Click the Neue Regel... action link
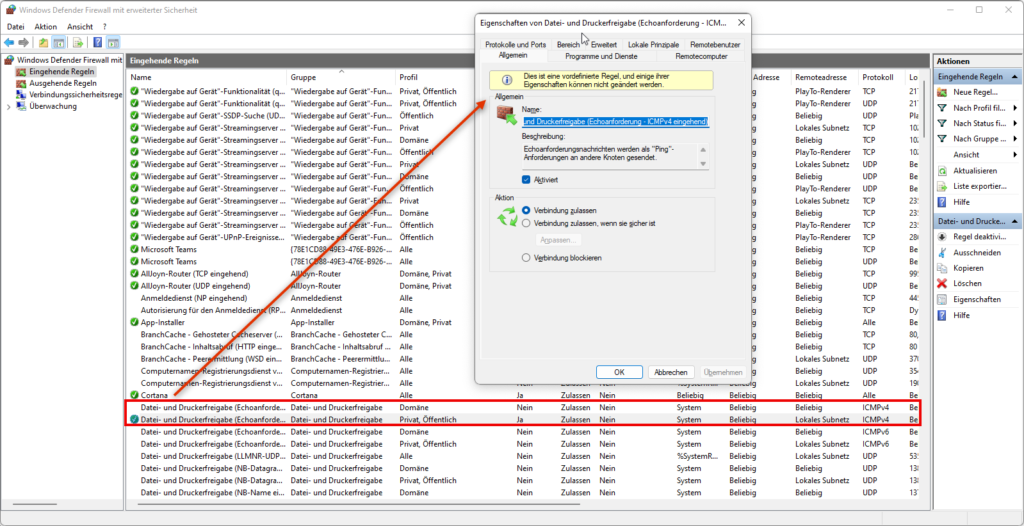The height and width of the screenshot is (526, 1024). [x=975, y=92]
